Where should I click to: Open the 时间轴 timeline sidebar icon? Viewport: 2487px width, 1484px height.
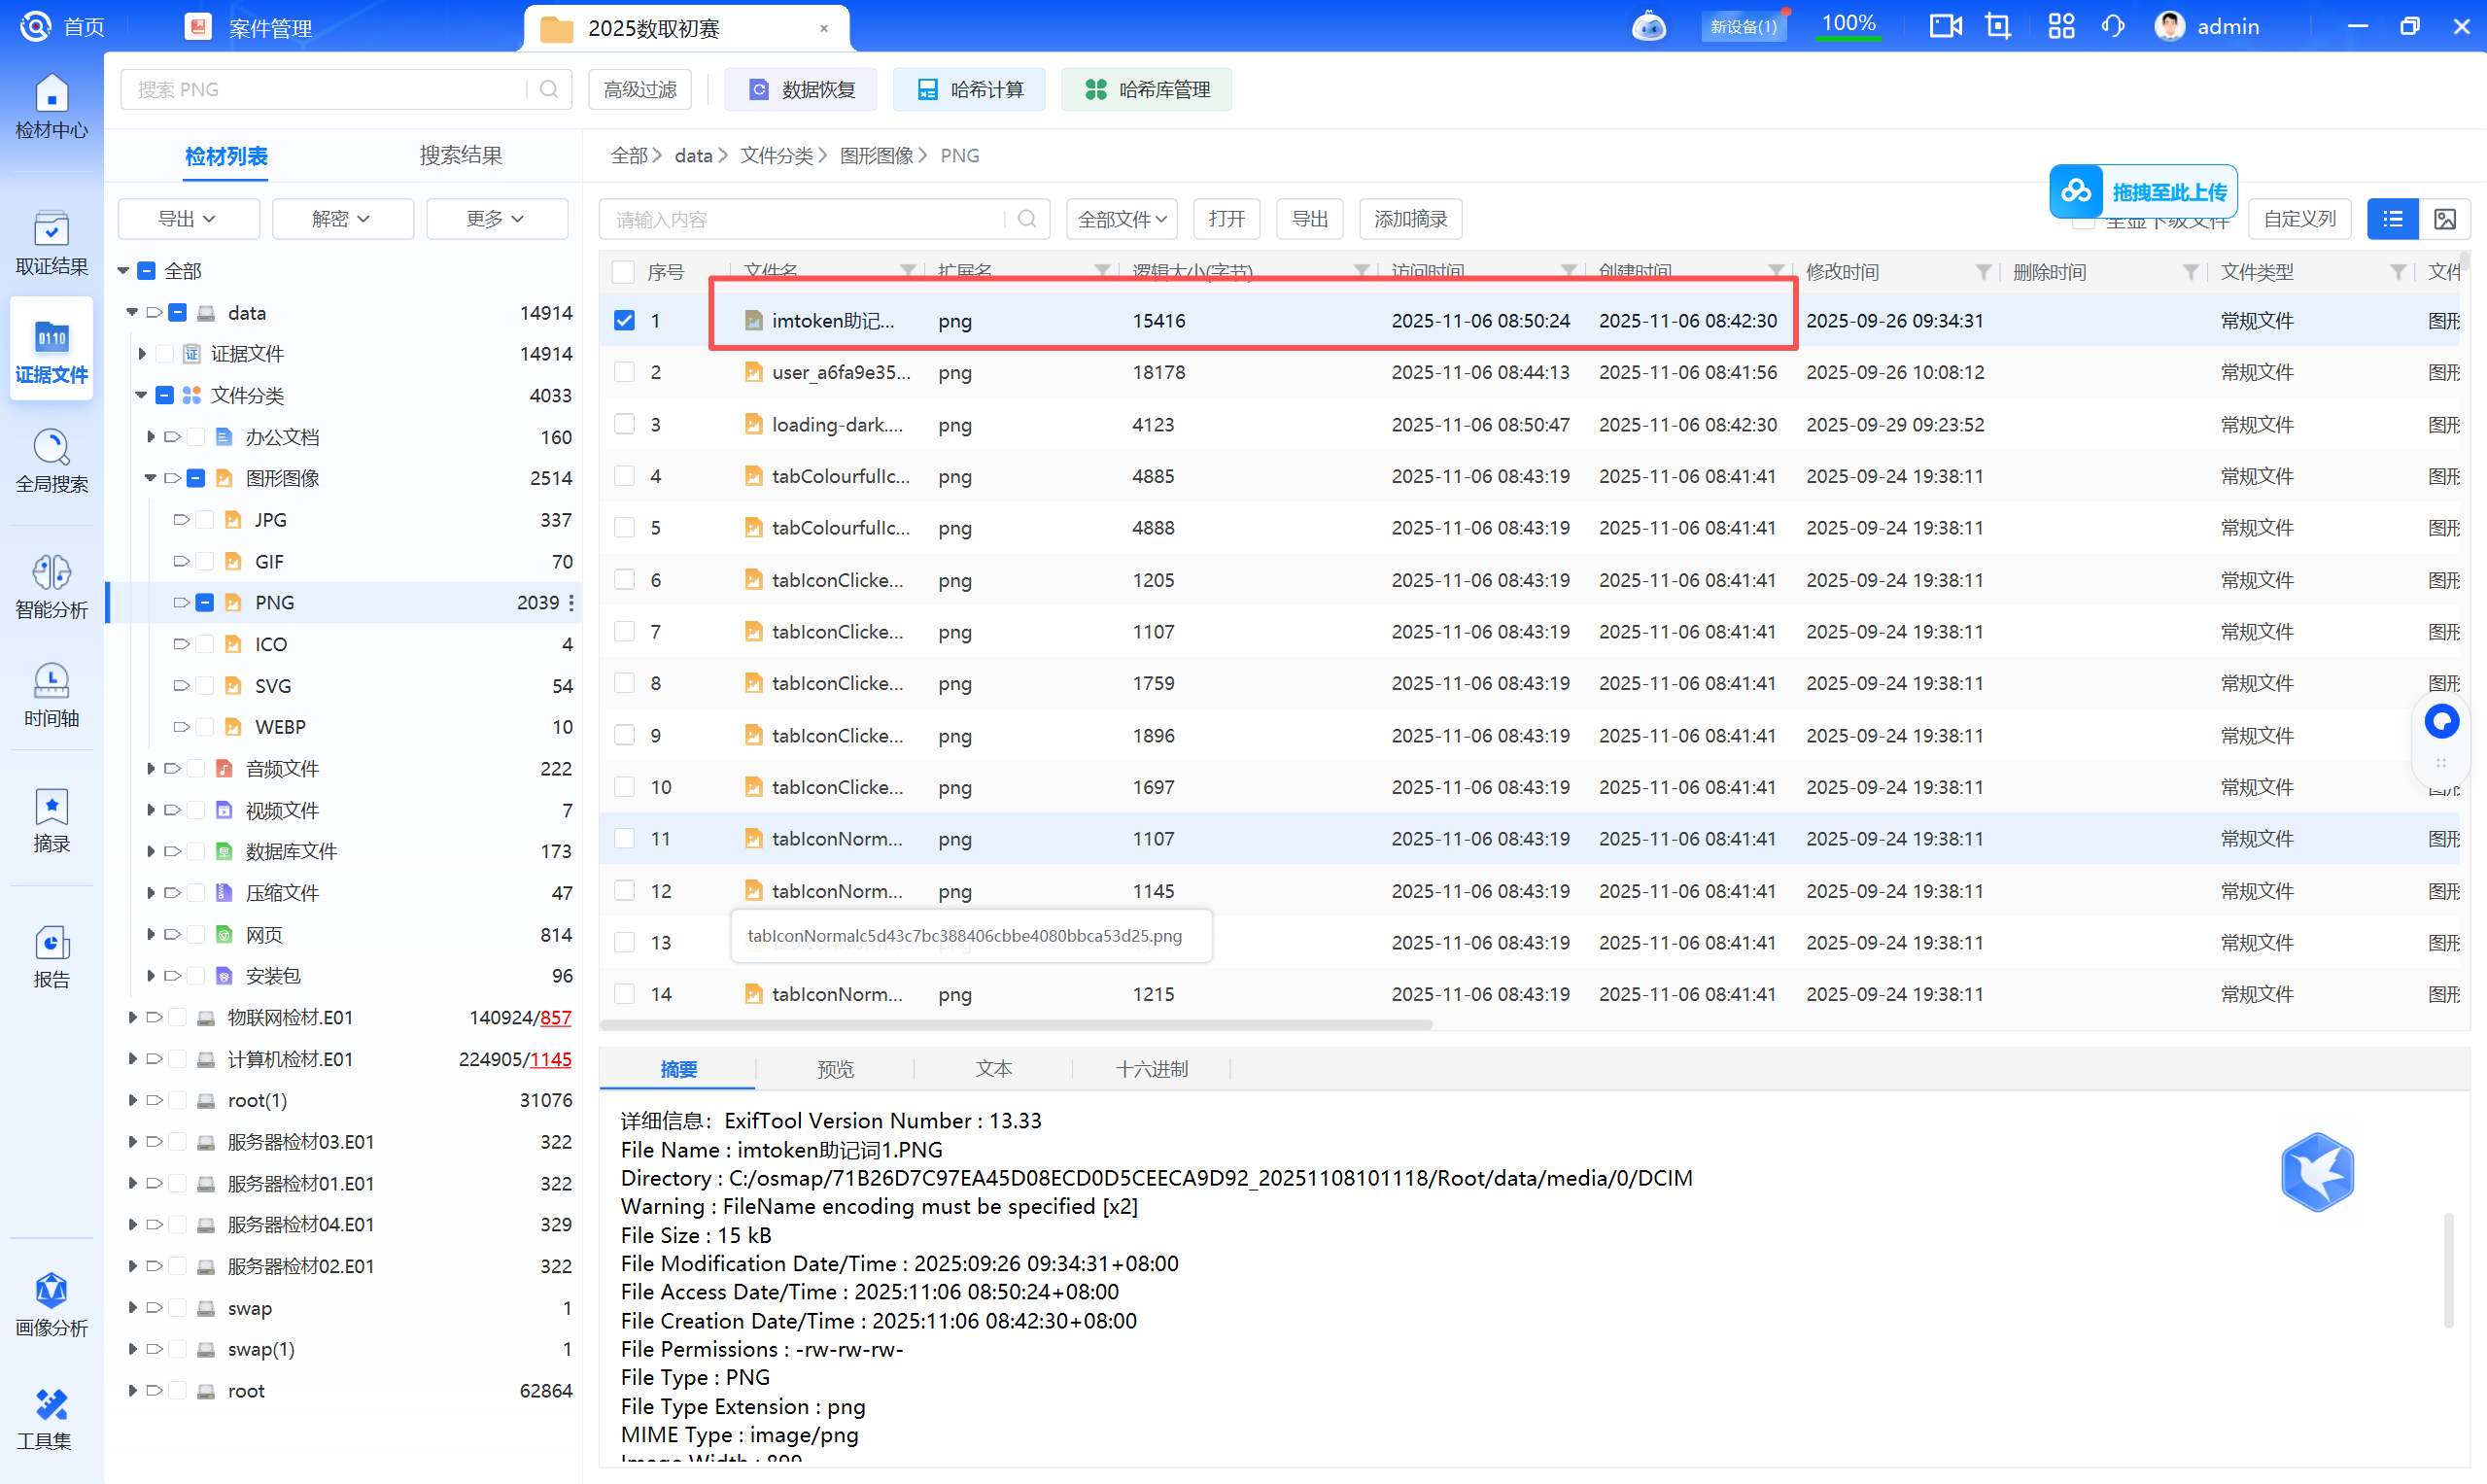point(51,695)
